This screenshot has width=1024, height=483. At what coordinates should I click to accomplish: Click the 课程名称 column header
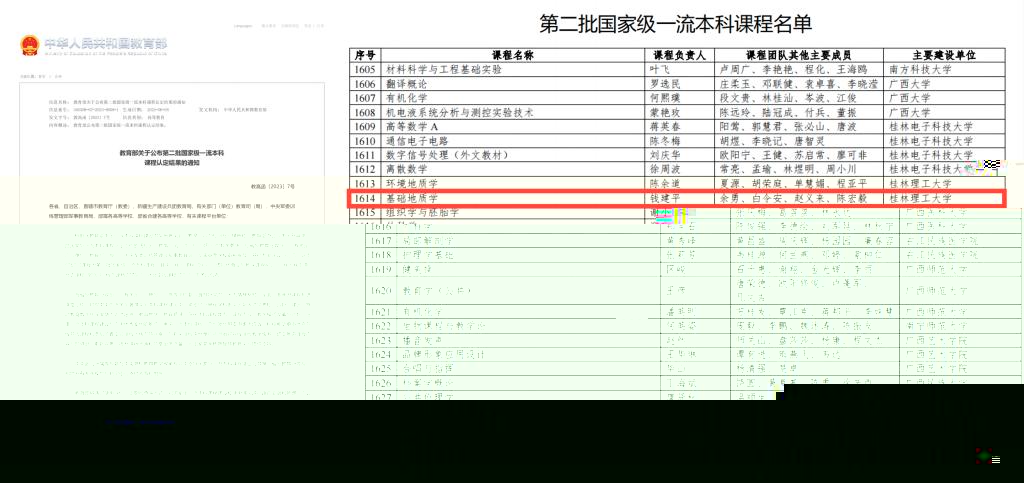(x=513, y=55)
